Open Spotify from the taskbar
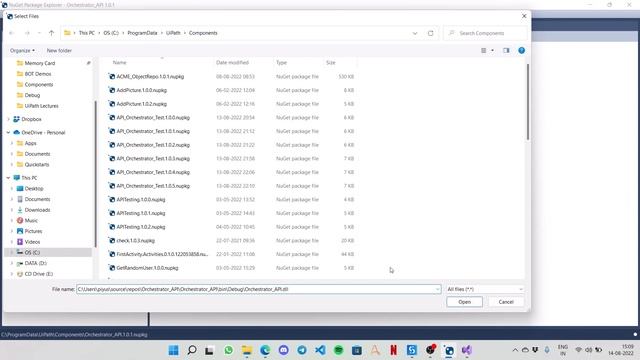 pyautogui.click(x=339, y=350)
